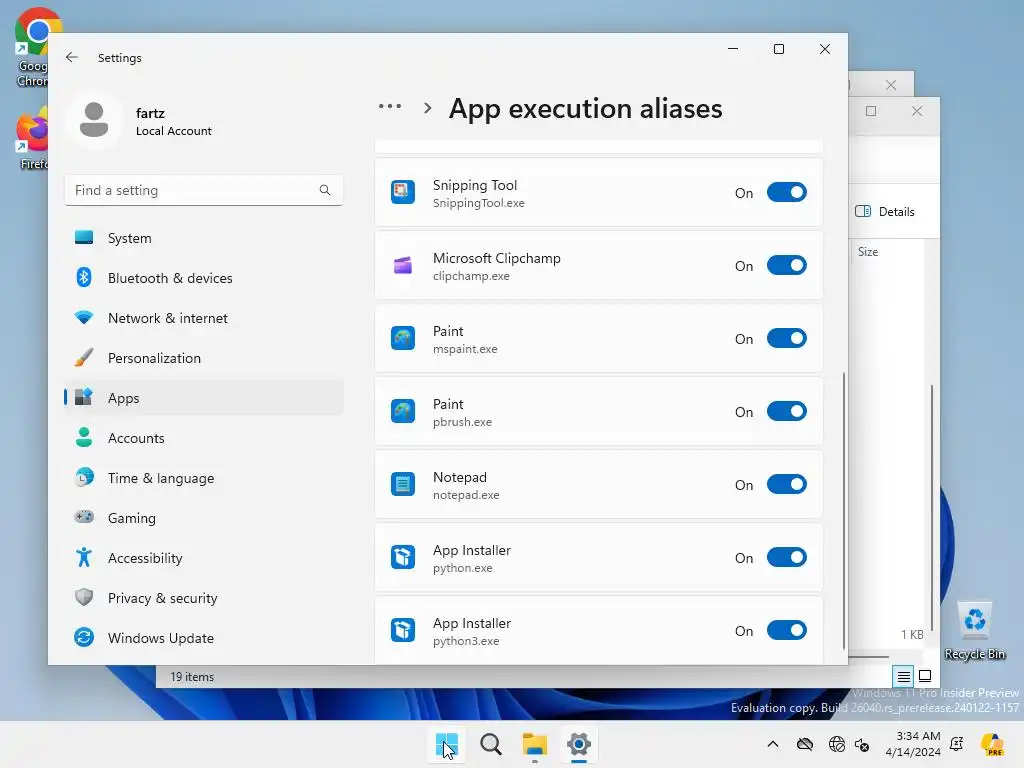This screenshot has height=768, width=1024.
Task: Switch File Explorer to large thumbnails view
Action: (925, 676)
